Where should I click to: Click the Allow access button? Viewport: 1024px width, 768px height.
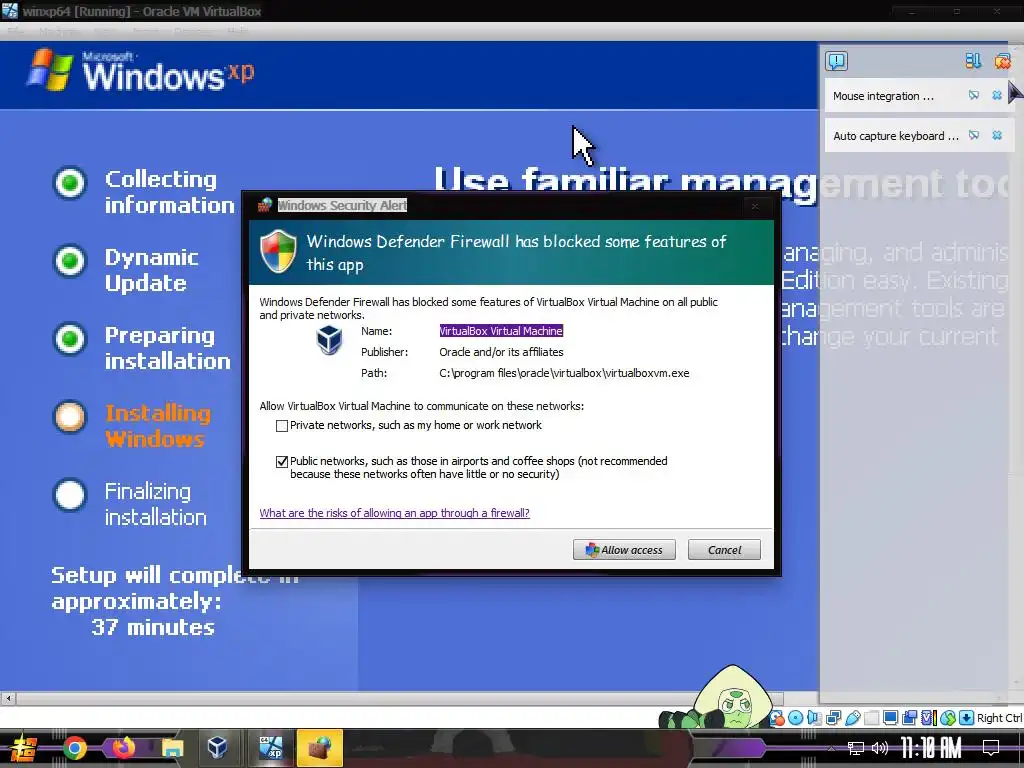coord(624,550)
